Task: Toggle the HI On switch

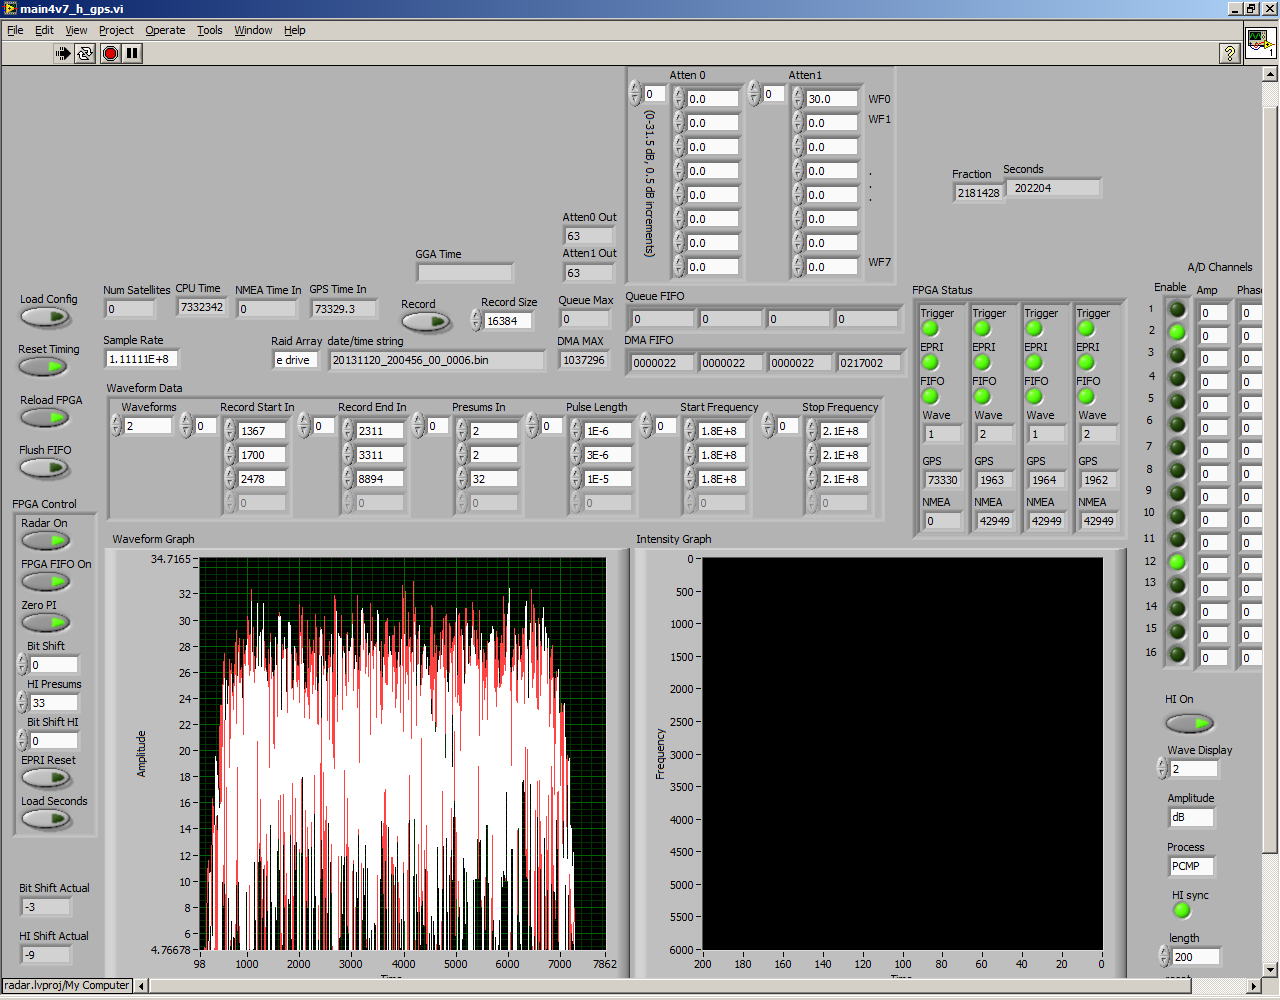Action: pyautogui.click(x=1189, y=722)
